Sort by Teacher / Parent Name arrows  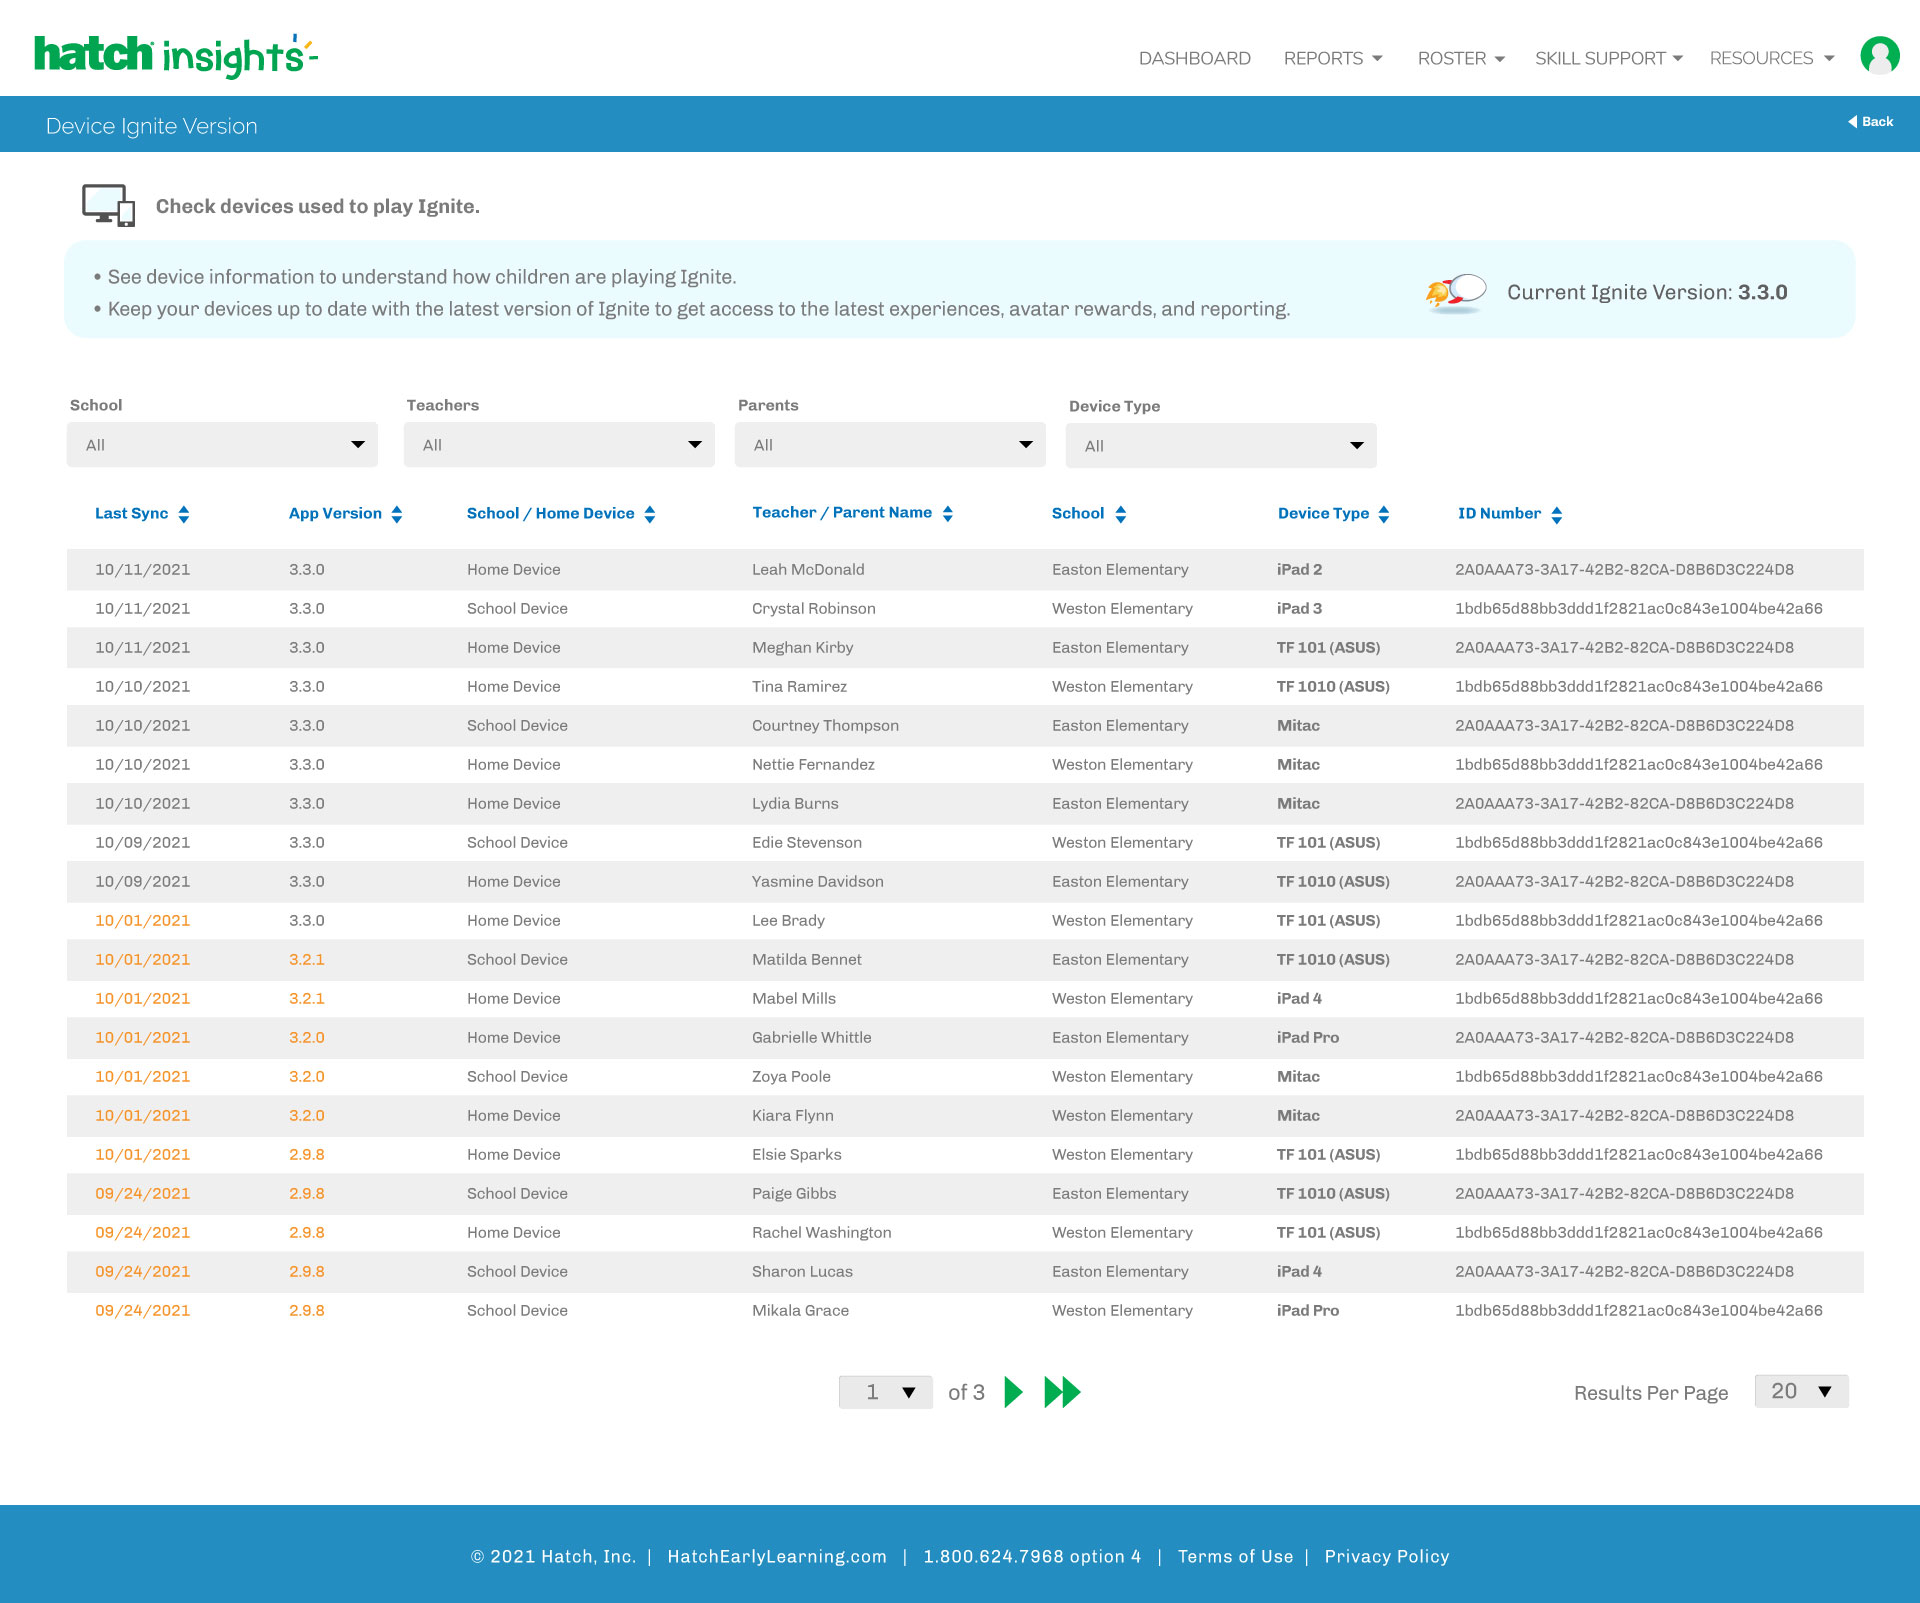pyautogui.click(x=948, y=513)
